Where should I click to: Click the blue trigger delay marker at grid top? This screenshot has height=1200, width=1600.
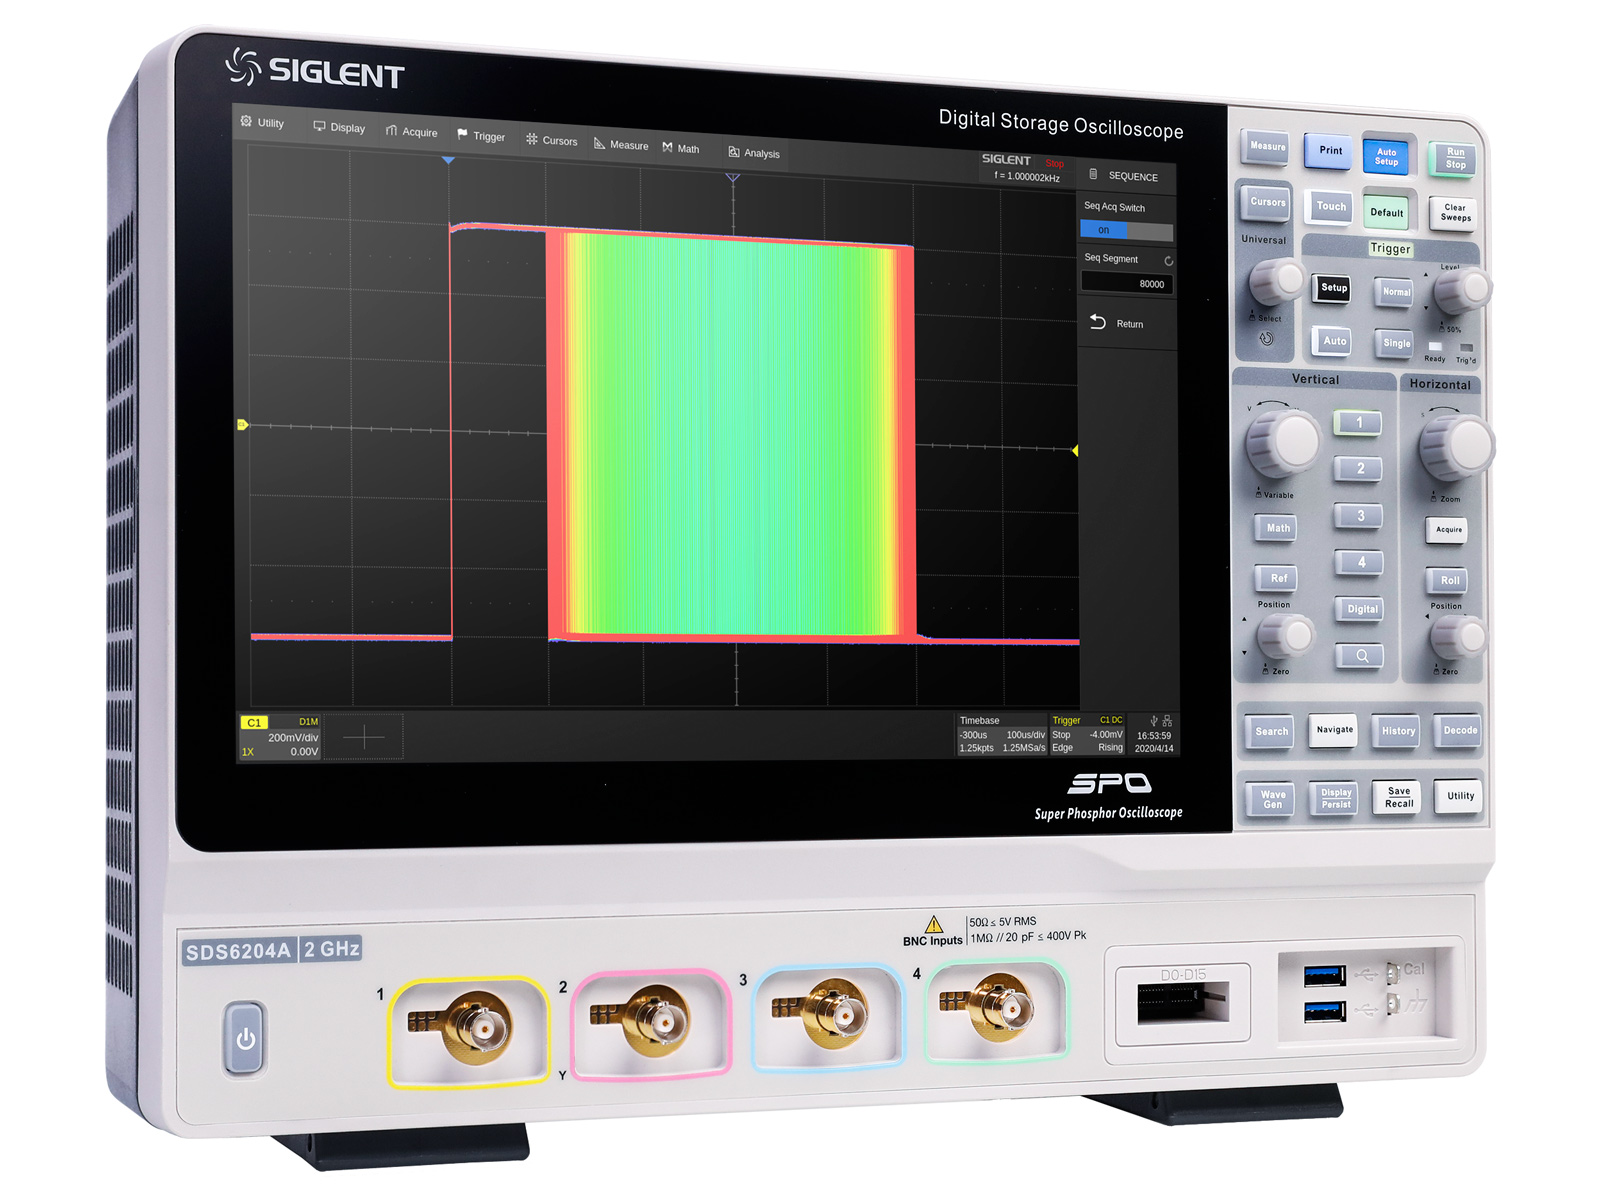tap(448, 160)
